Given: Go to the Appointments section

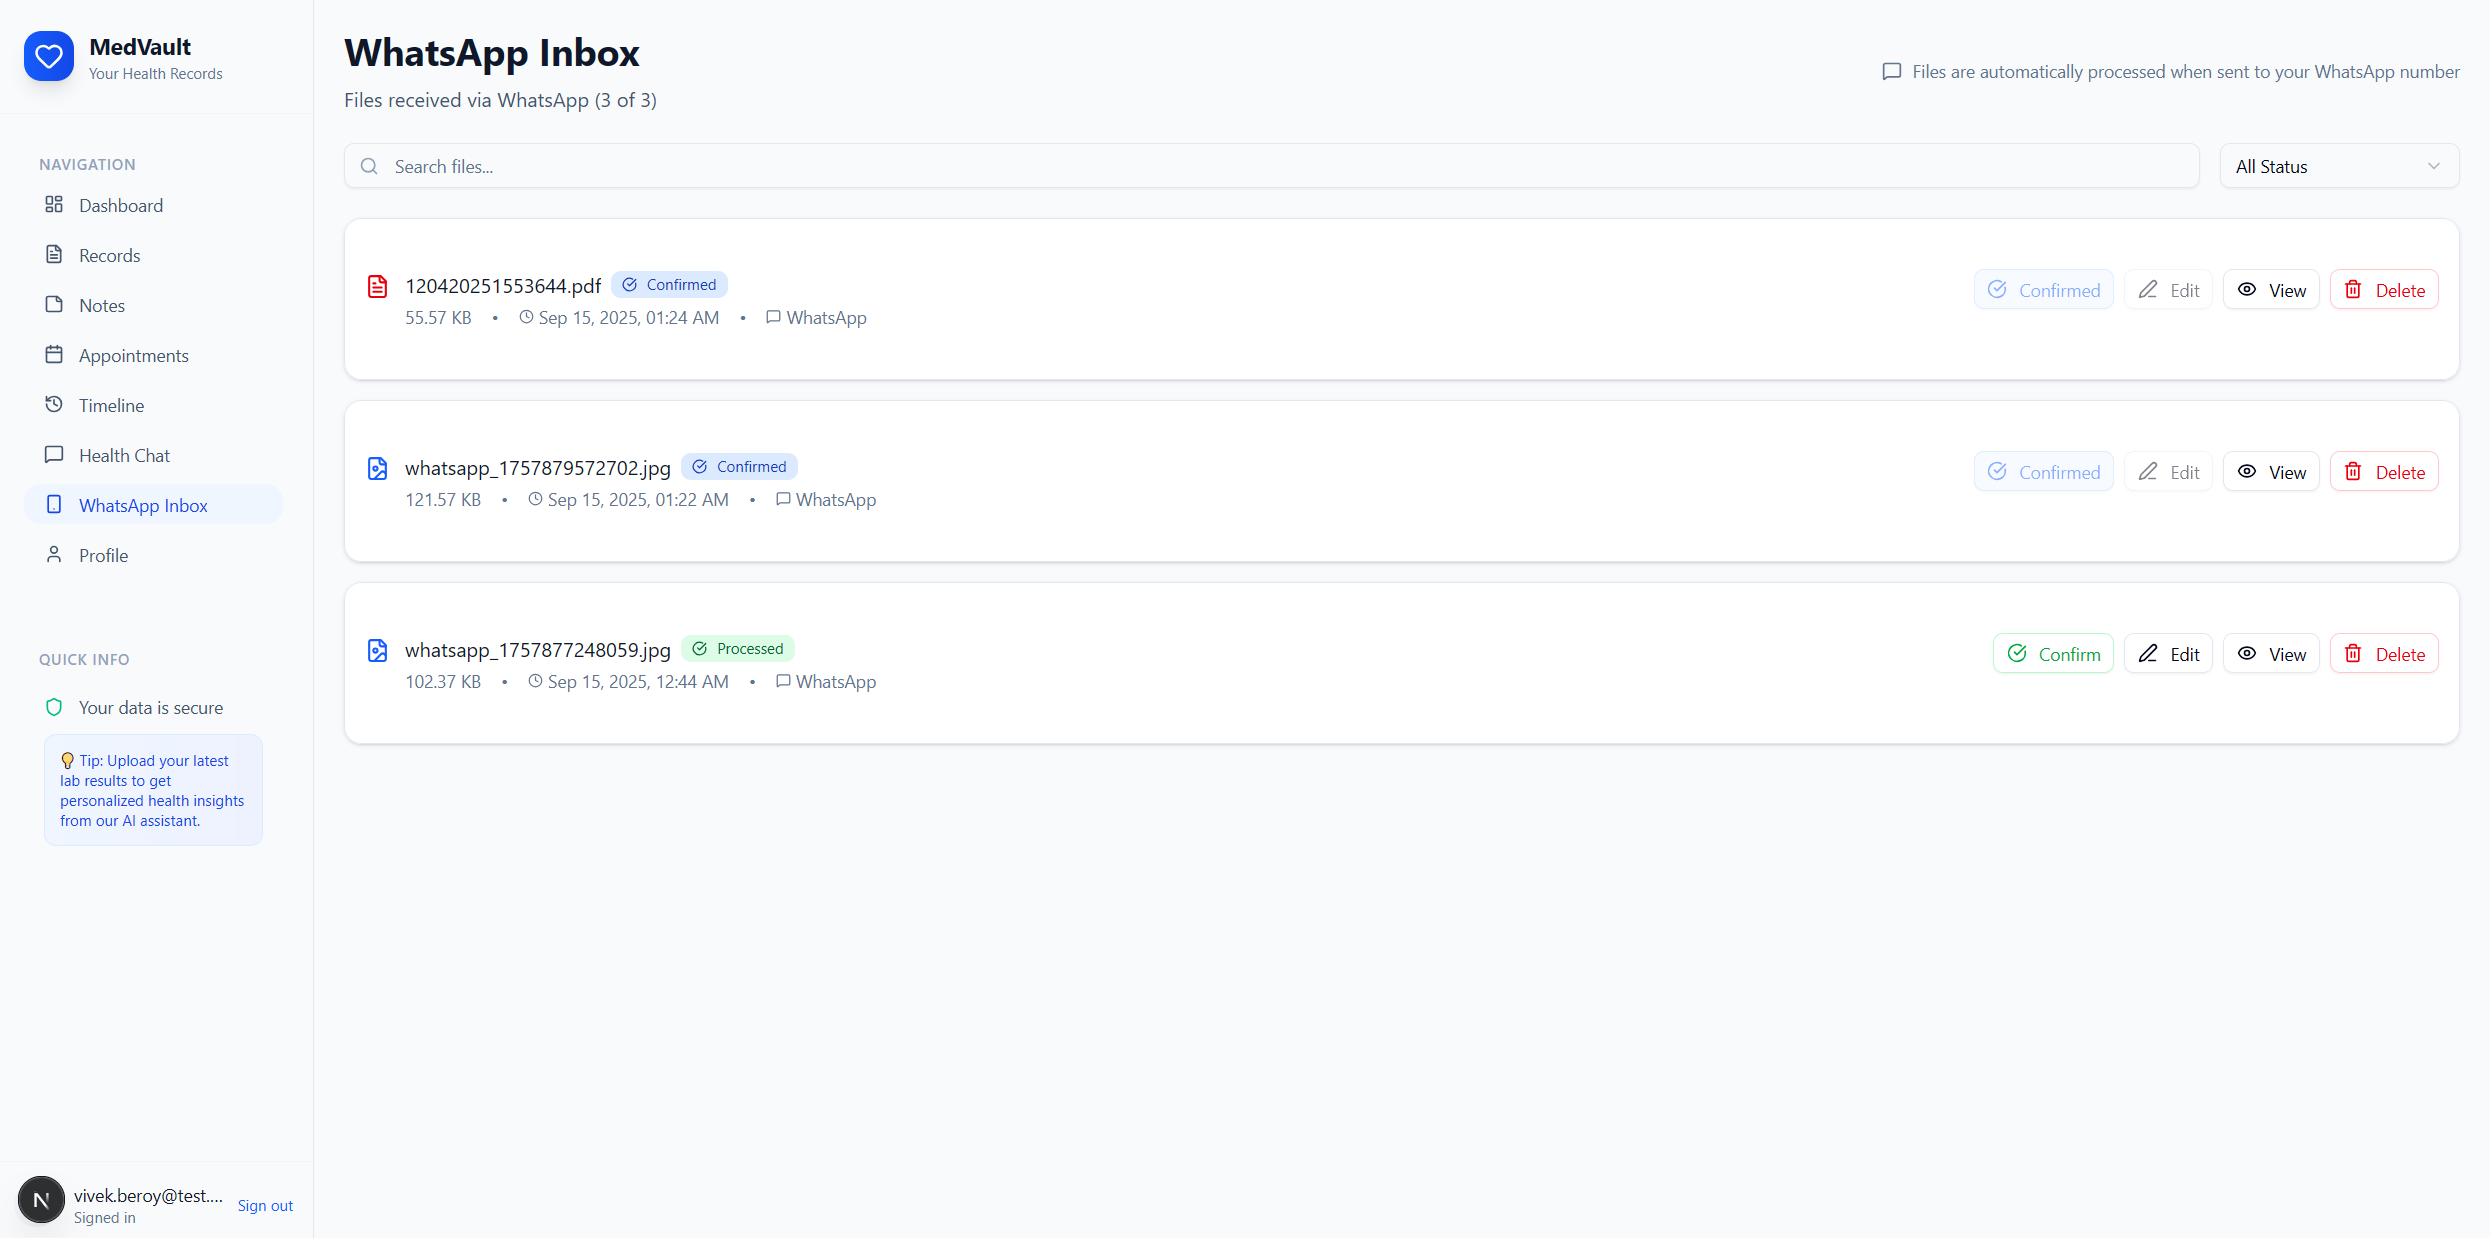Looking at the screenshot, I should [x=133, y=355].
